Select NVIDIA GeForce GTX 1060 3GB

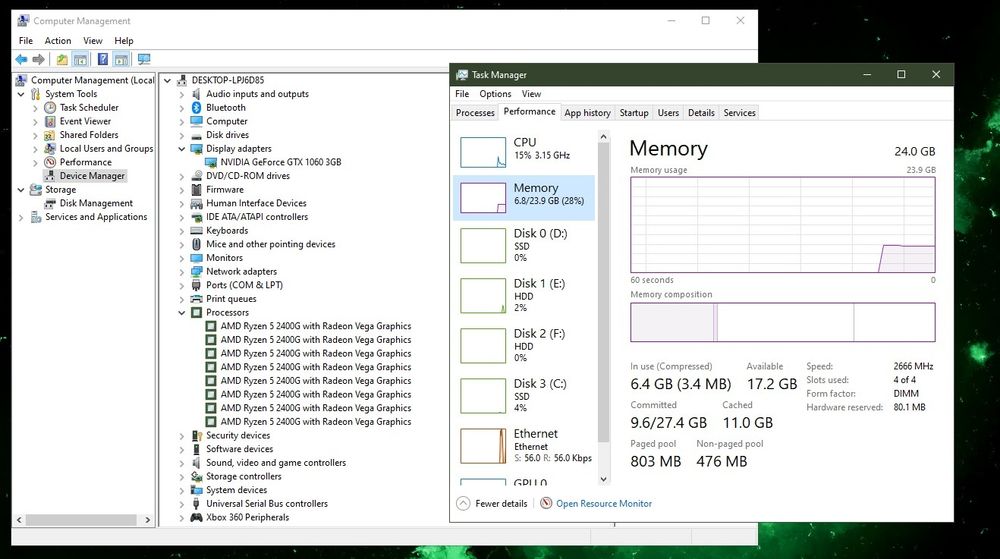281,162
